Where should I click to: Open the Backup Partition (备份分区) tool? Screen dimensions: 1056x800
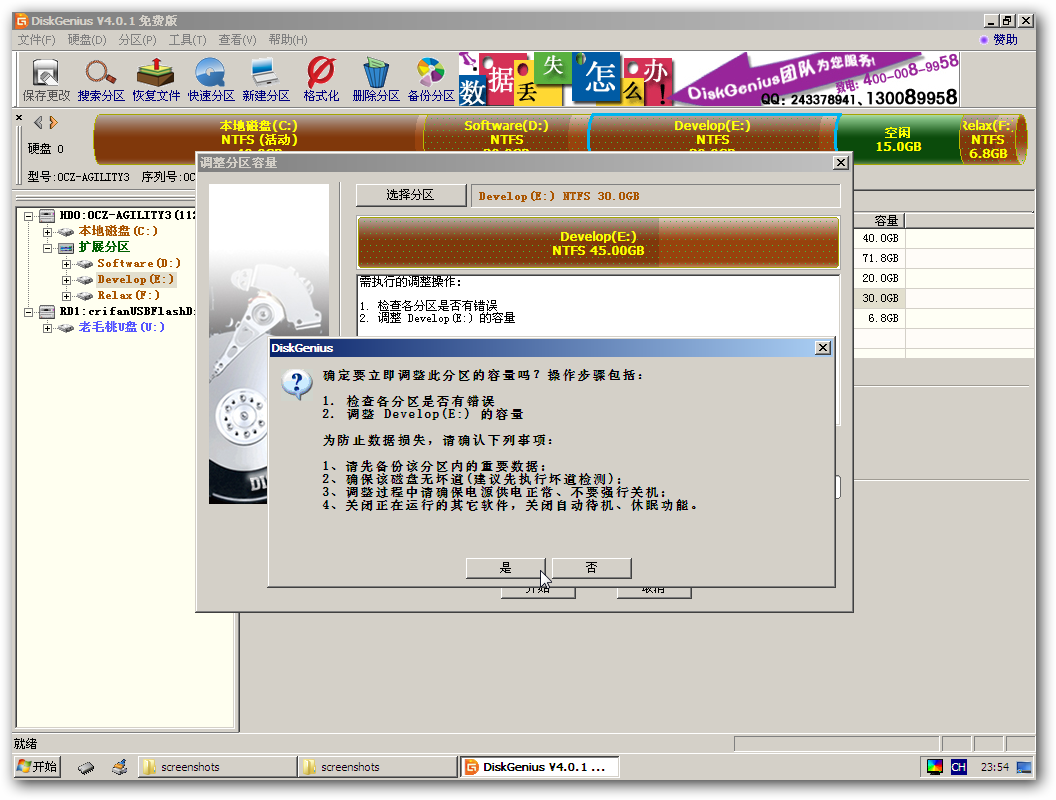pos(431,80)
